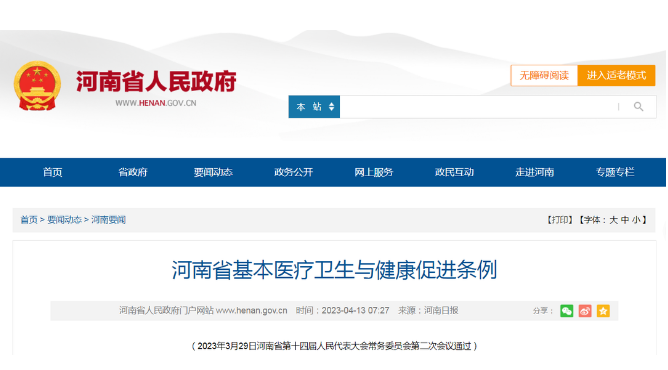Select 要闻动态 in the navigation bar
The height and width of the screenshot is (370, 668).
click(x=213, y=172)
